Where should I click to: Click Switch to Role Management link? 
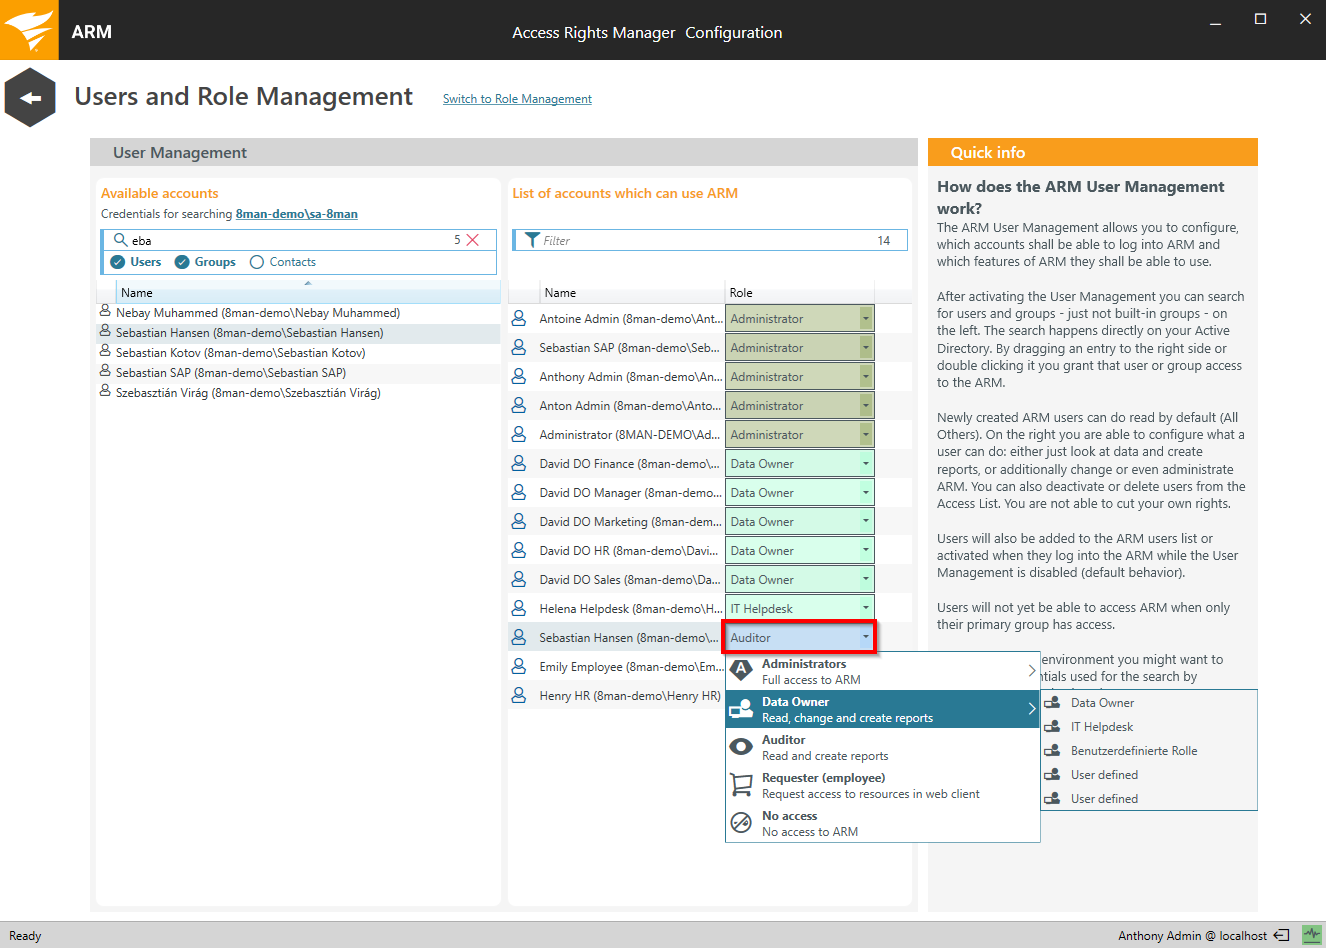click(x=517, y=99)
